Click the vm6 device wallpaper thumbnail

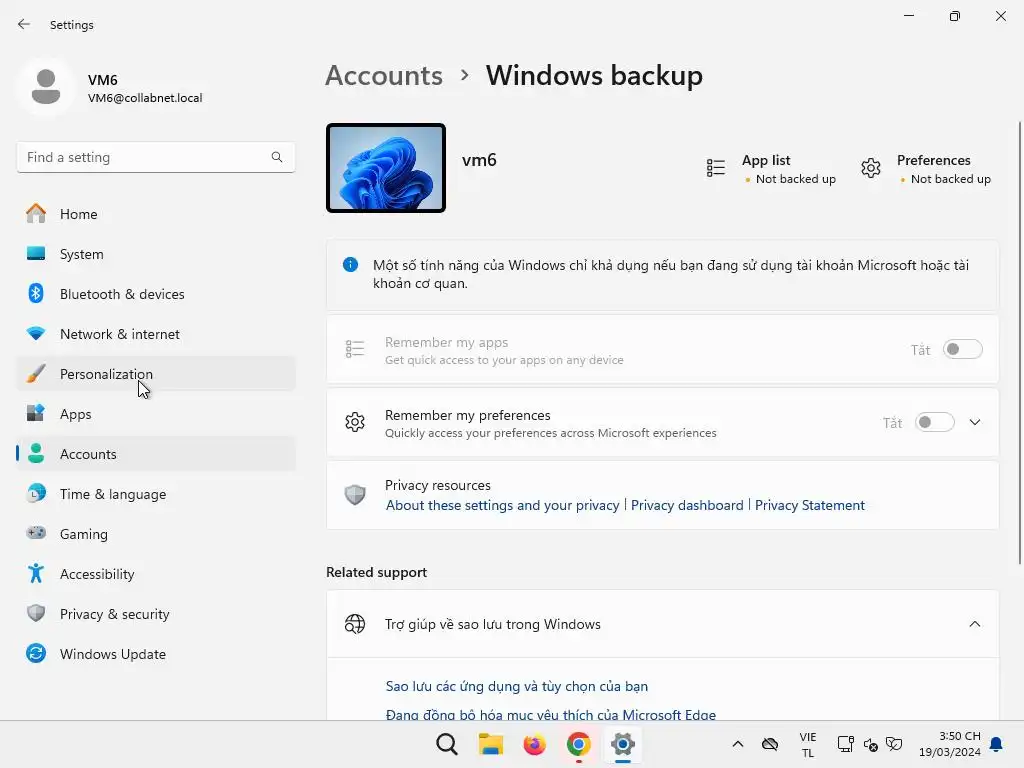(386, 168)
